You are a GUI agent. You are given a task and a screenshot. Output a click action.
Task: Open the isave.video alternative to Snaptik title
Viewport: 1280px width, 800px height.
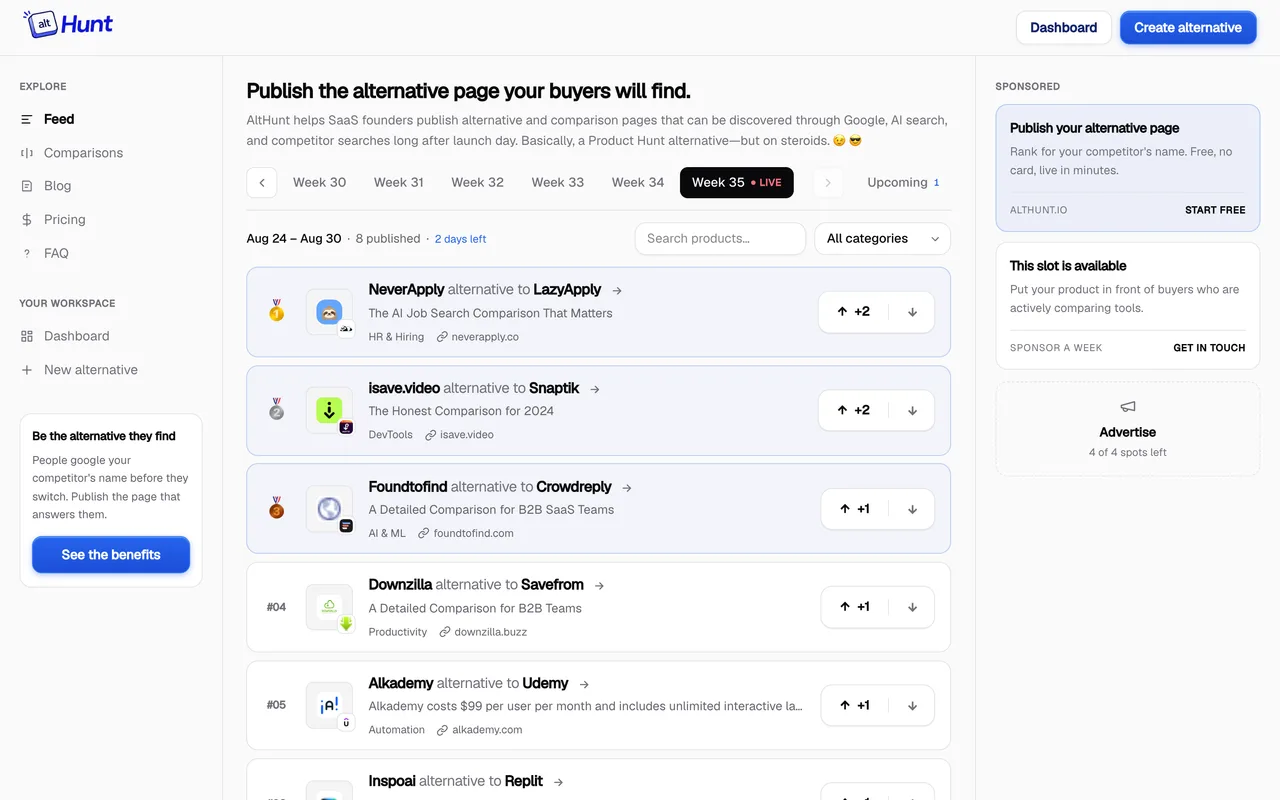(x=474, y=388)
